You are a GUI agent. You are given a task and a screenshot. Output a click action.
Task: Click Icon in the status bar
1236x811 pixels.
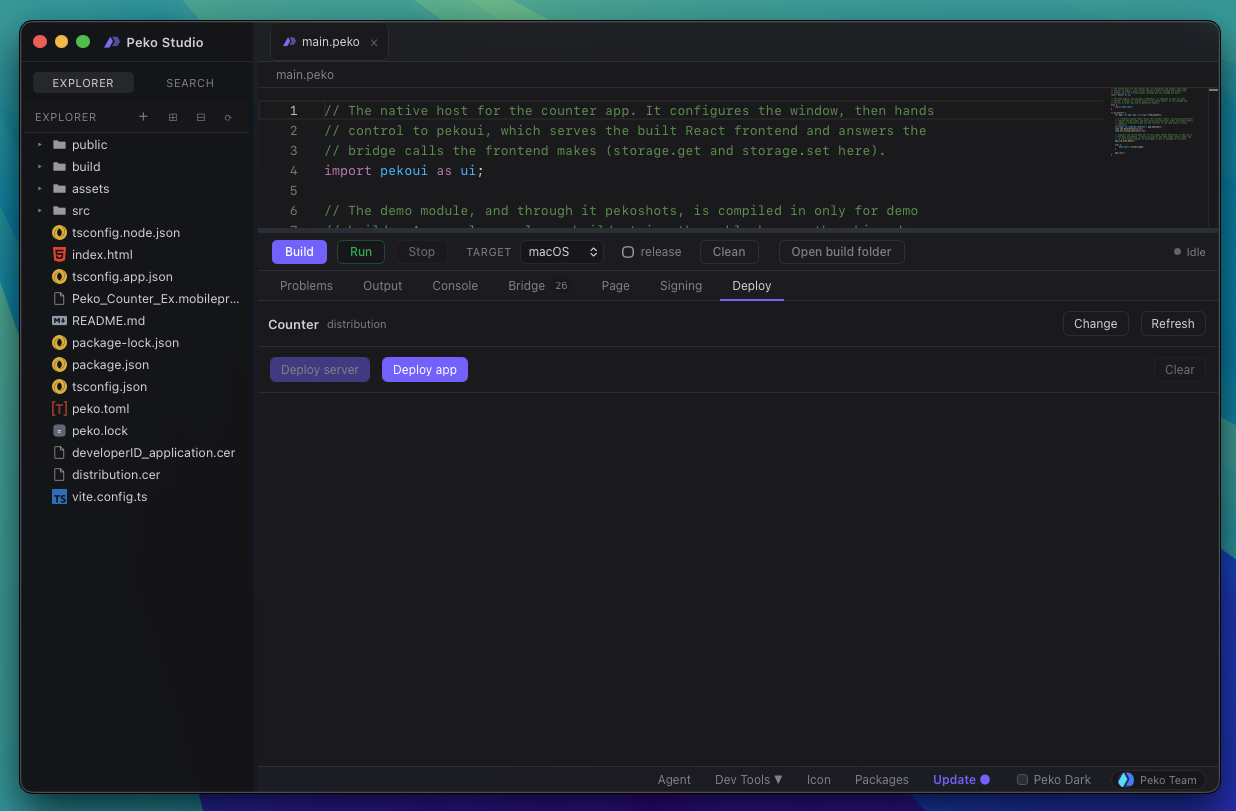819,780
